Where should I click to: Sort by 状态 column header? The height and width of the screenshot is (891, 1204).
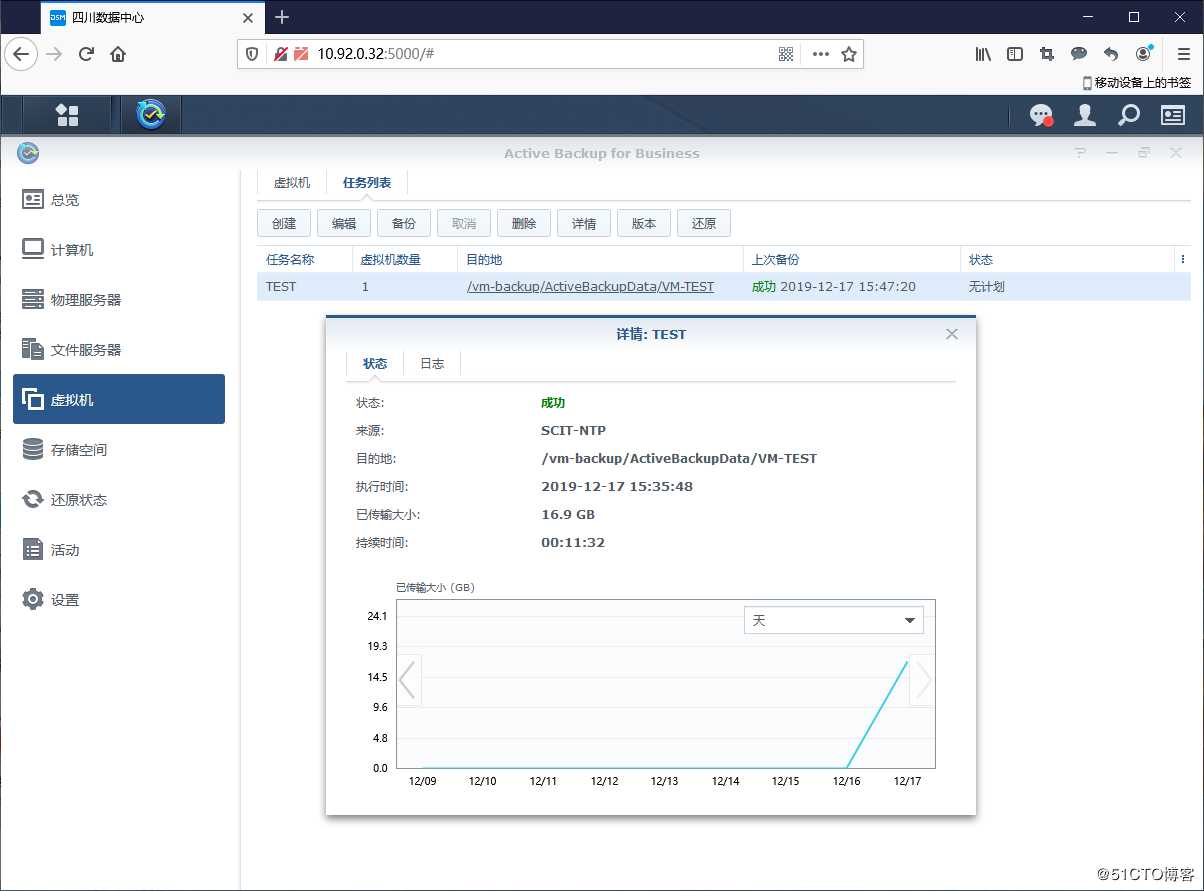pos(1067,259)
